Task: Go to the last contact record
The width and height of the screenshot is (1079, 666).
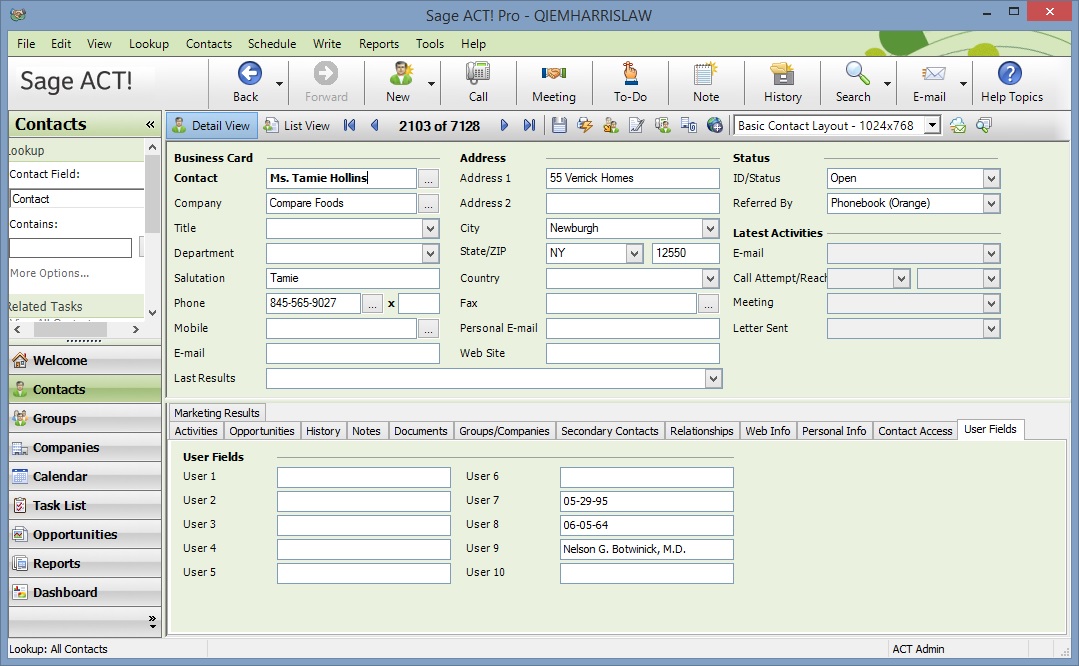Action: coord(529,125)
